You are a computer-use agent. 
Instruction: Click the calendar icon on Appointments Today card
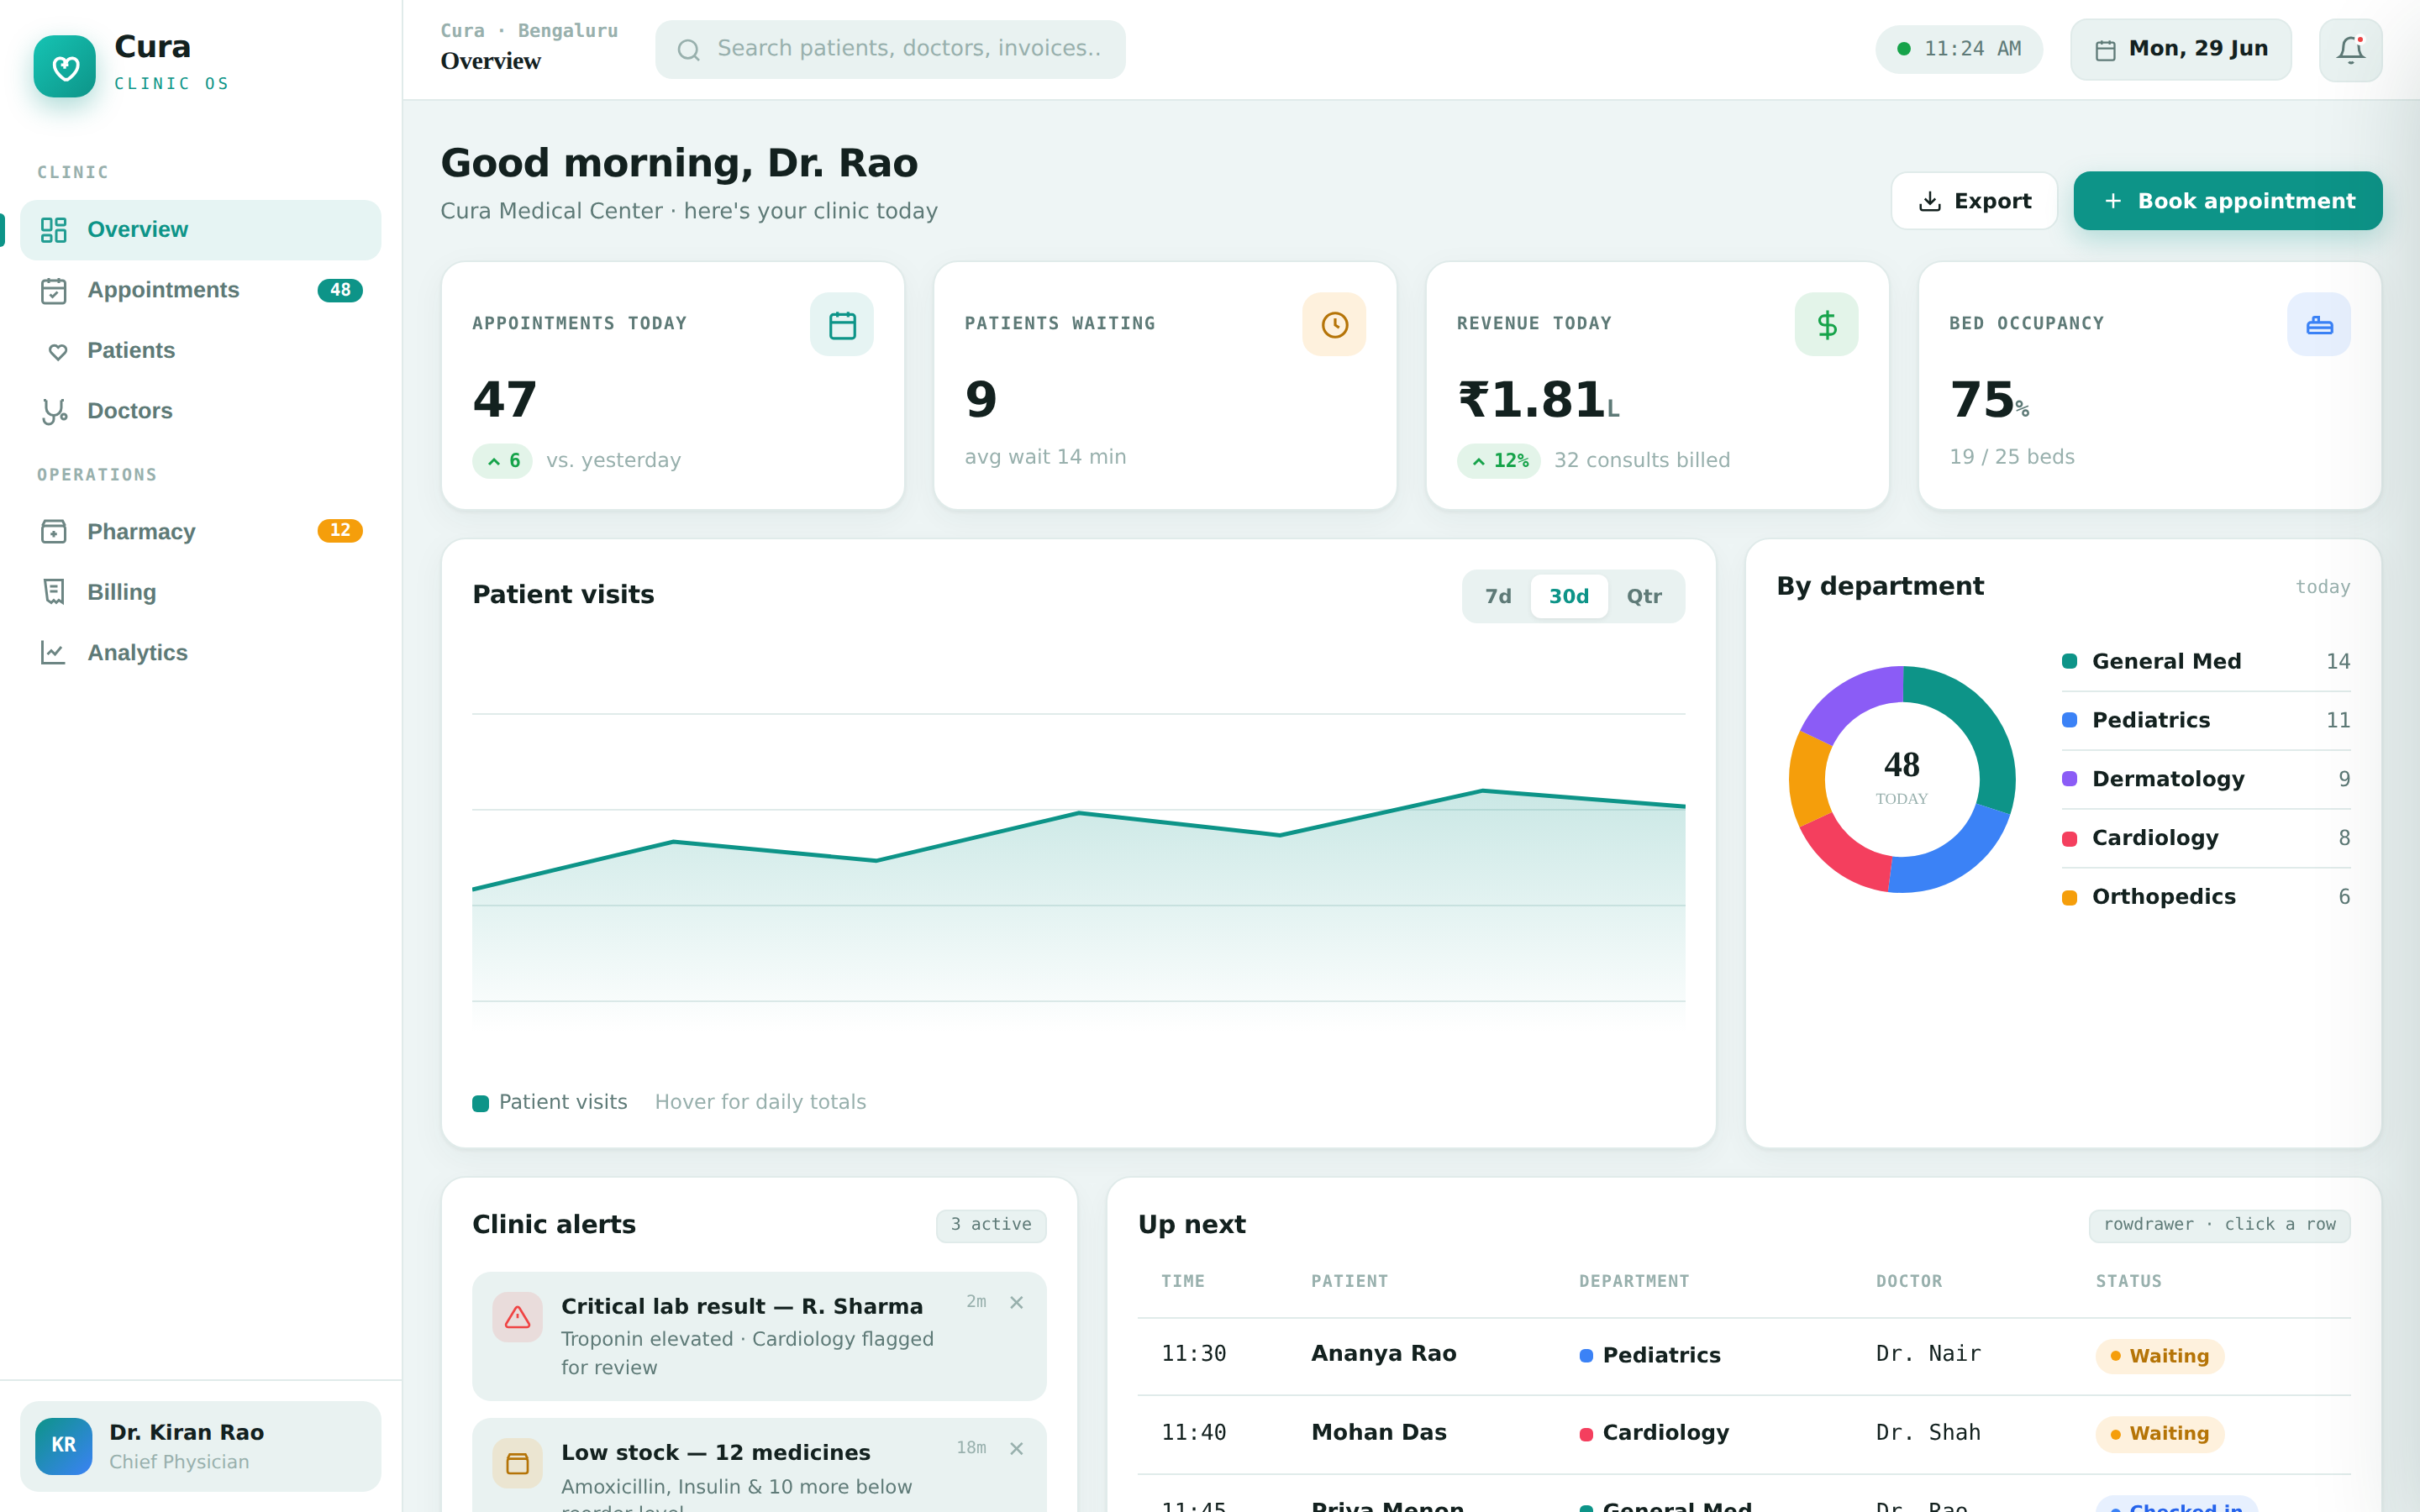tap(842, 324)
